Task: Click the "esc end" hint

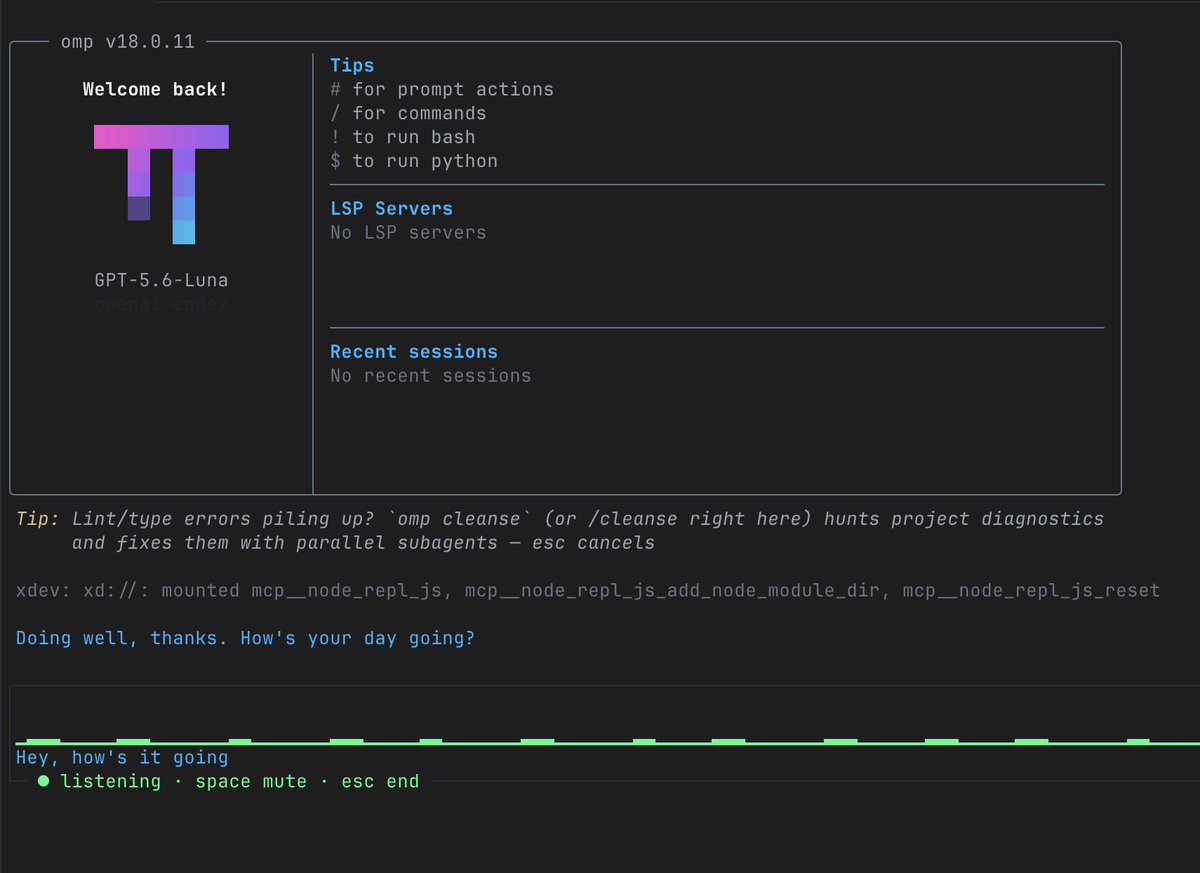Action: pyautogui.click(x=380, y=781)
